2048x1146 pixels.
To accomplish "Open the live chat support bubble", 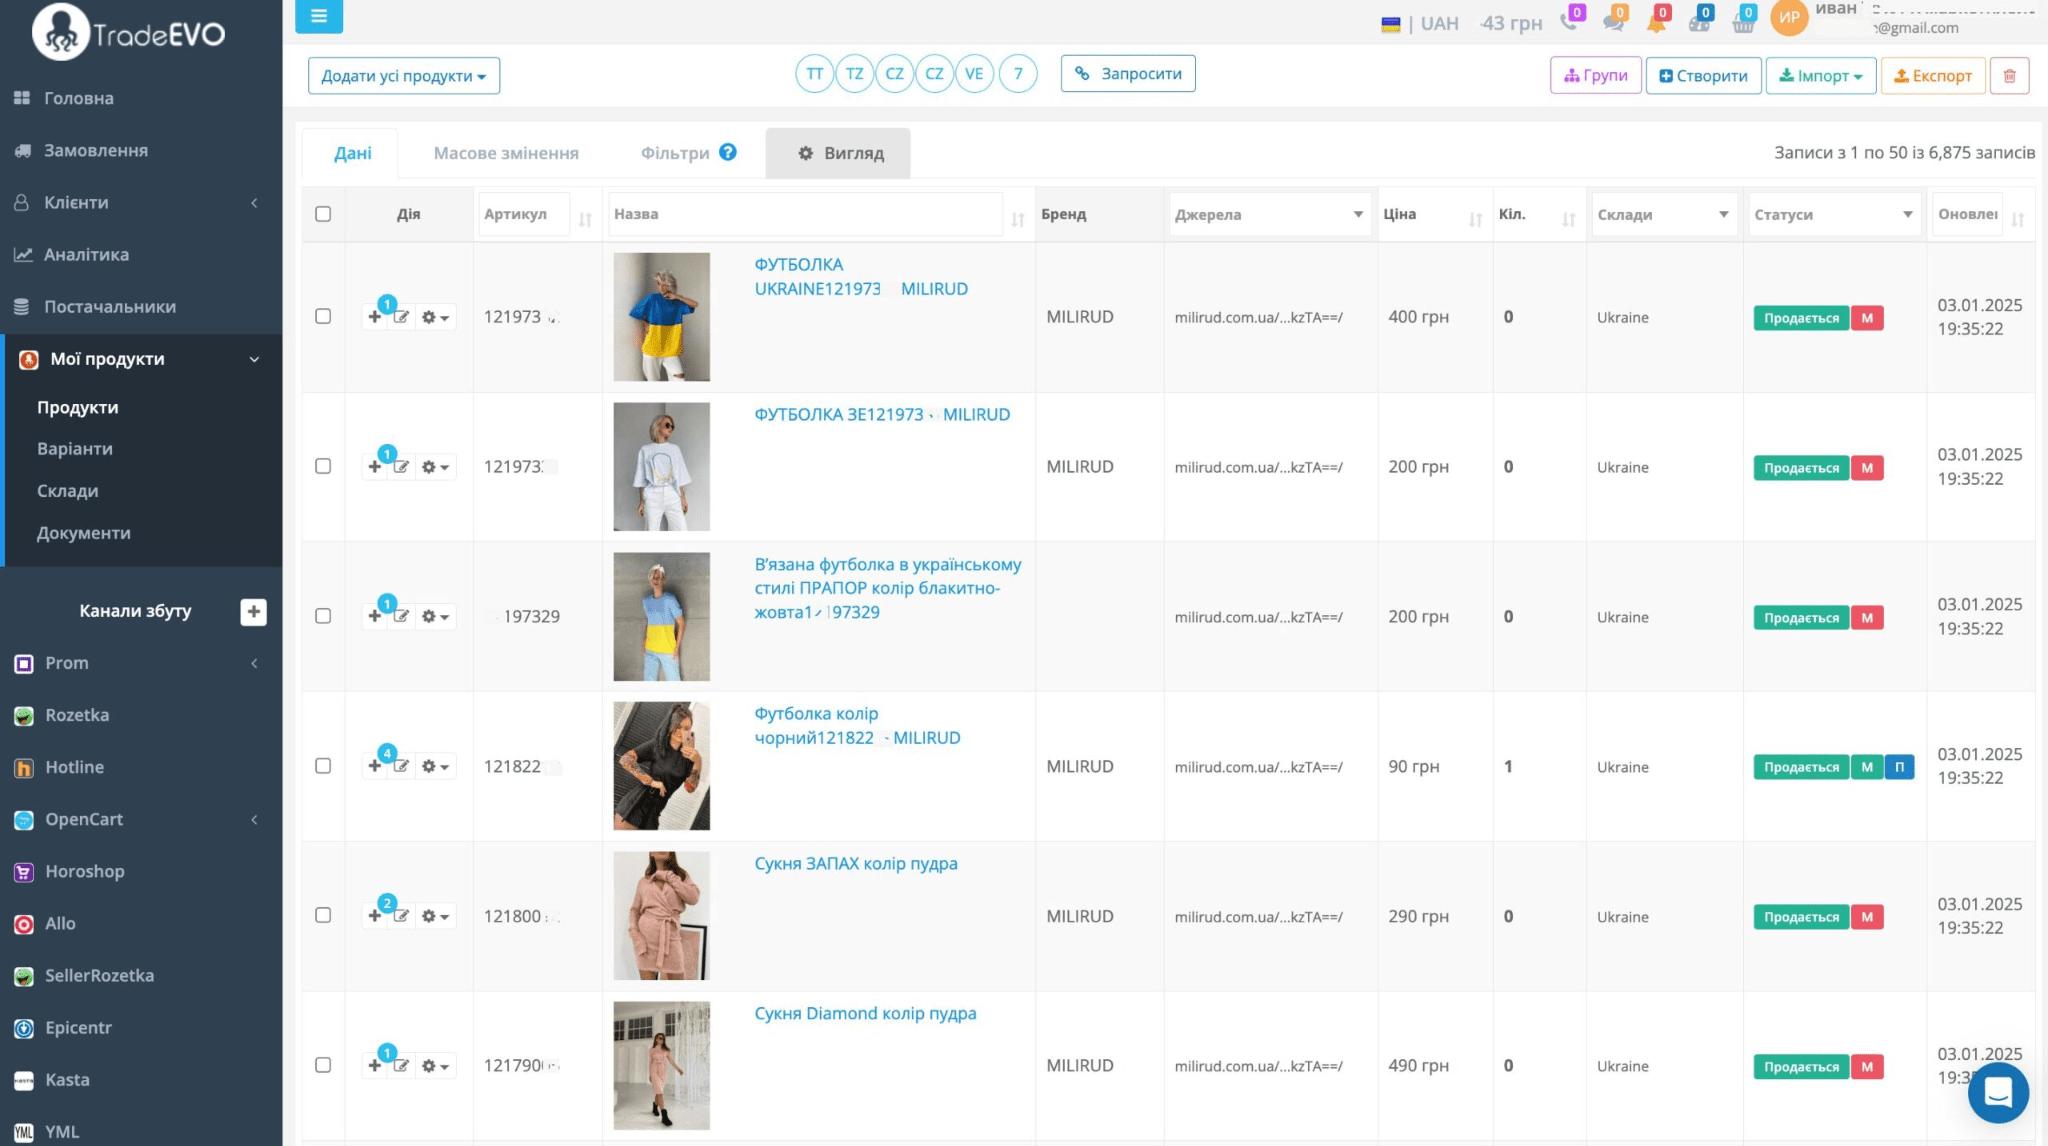I will pos(1998,1093).
